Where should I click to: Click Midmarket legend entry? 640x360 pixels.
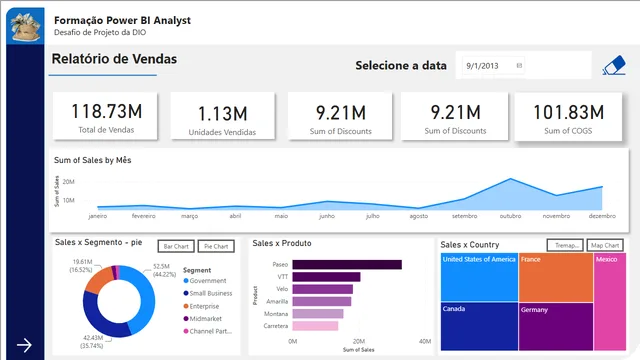[203, 319]
